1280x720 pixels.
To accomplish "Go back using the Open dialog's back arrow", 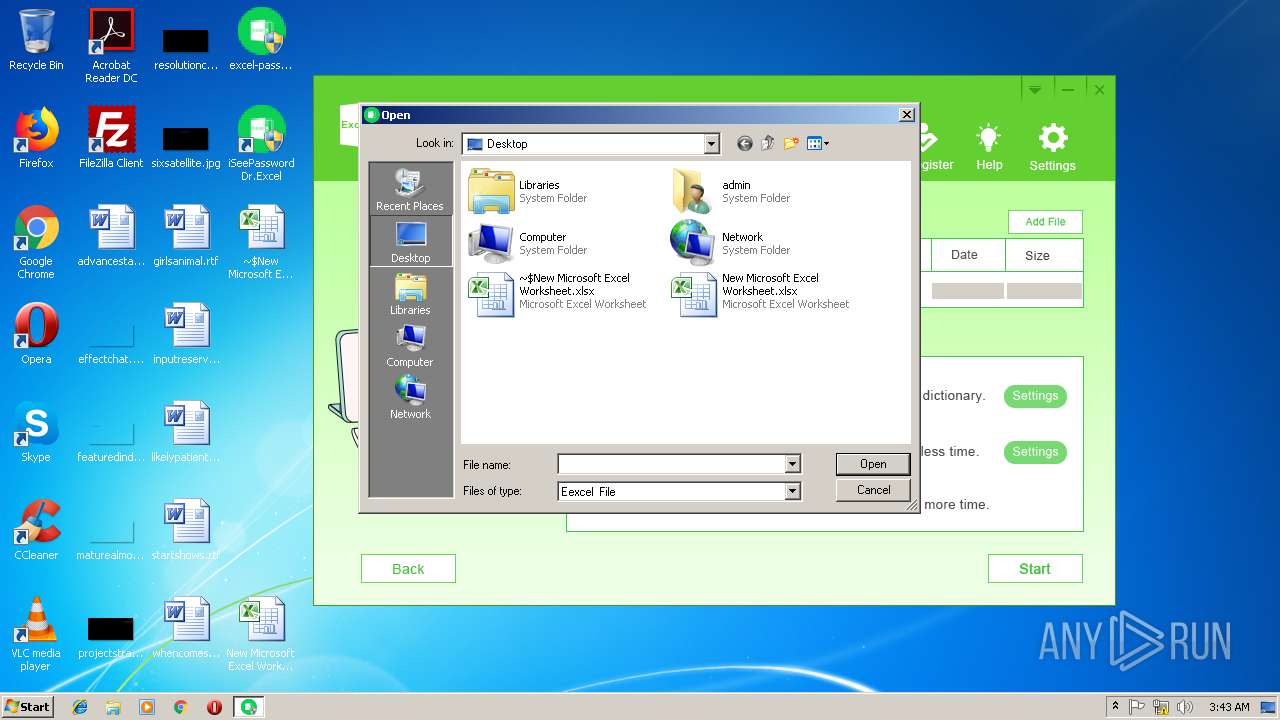I will pos(744,144).
